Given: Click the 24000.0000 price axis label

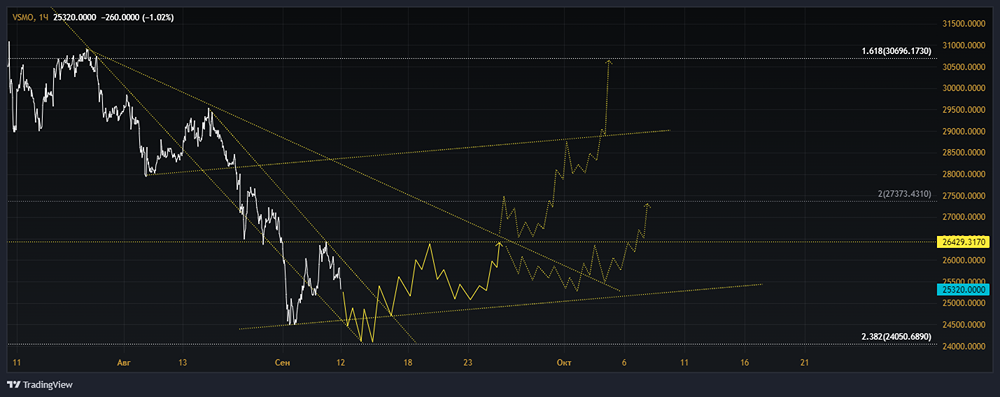Looking at the screenshot, I should [x=964, y=347].
